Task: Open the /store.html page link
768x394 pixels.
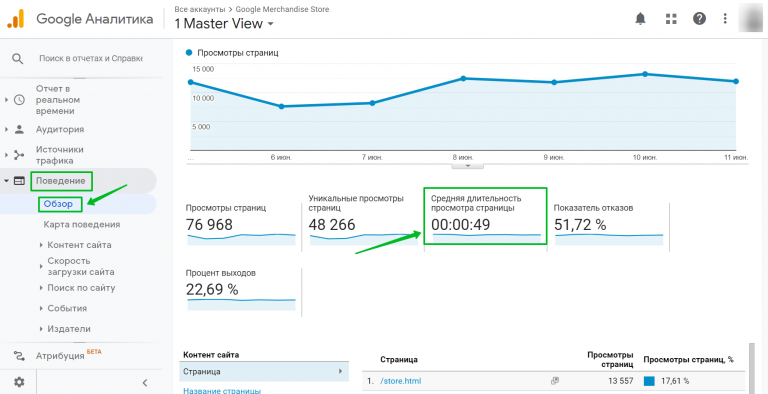Action: click(x=401, y=381)
